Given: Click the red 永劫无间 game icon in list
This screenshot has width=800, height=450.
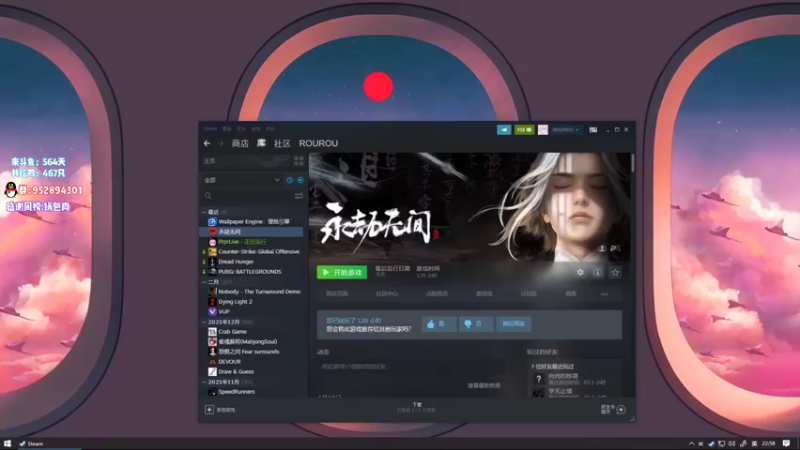Looking at the screenshot, I should [212, 232].
